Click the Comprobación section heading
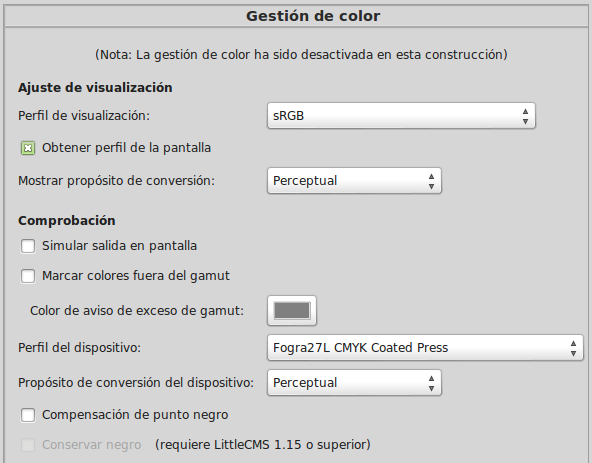The image size is (592, 463). (x=67, y=221)
